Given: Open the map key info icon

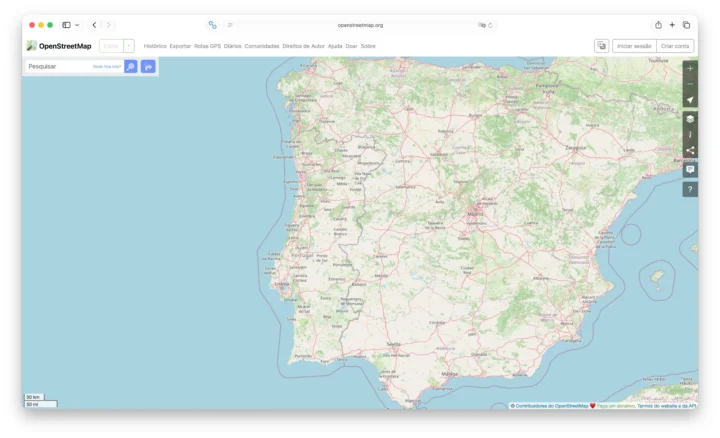Looking at the screenshot, I should tap(690, 135).
